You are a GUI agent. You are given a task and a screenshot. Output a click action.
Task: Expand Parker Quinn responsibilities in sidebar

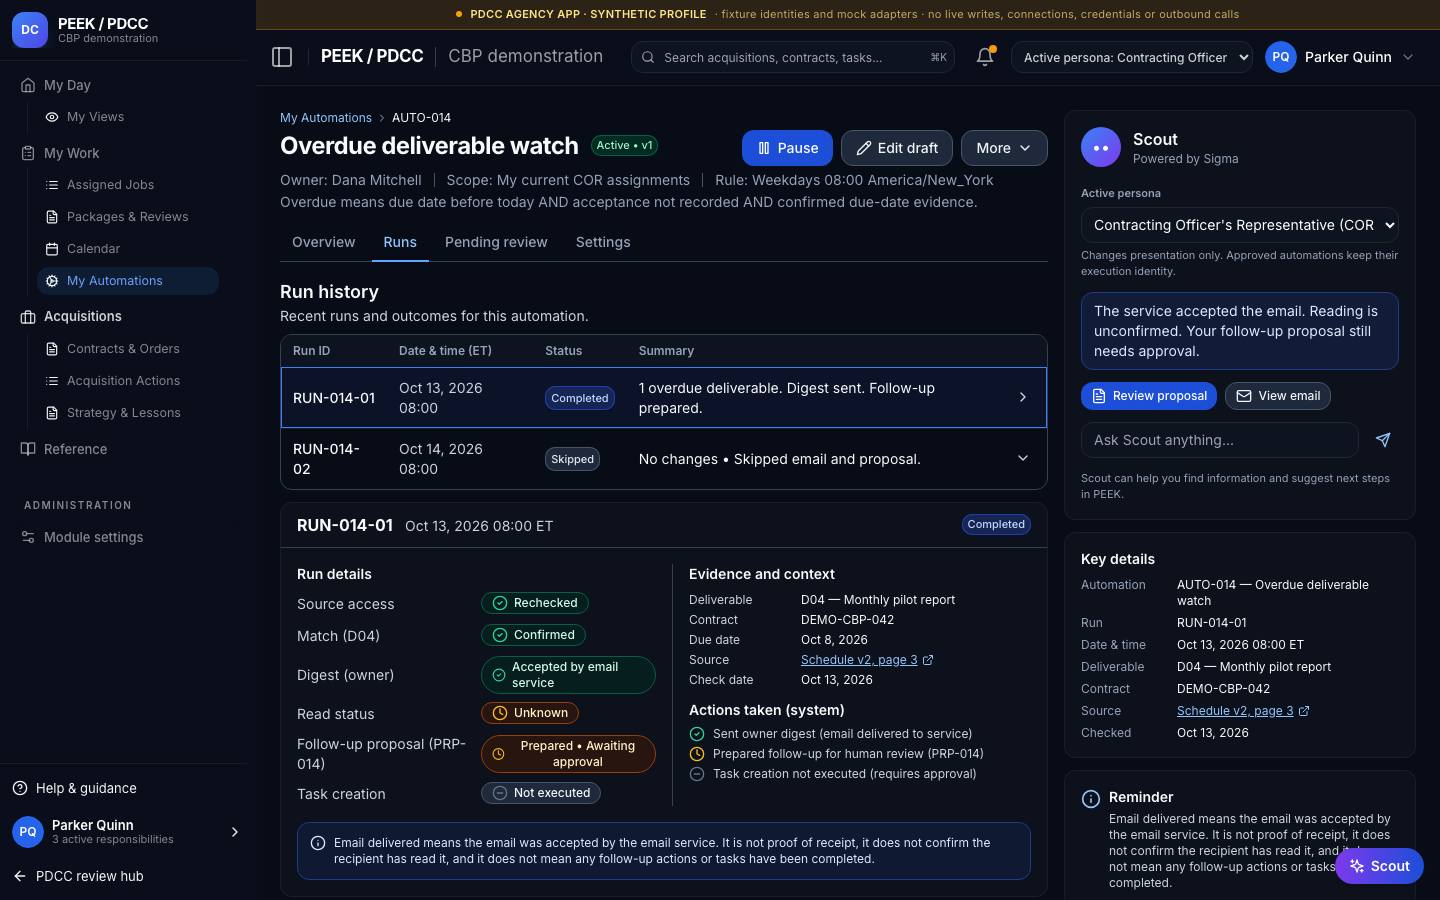click(x=235, y=832)
